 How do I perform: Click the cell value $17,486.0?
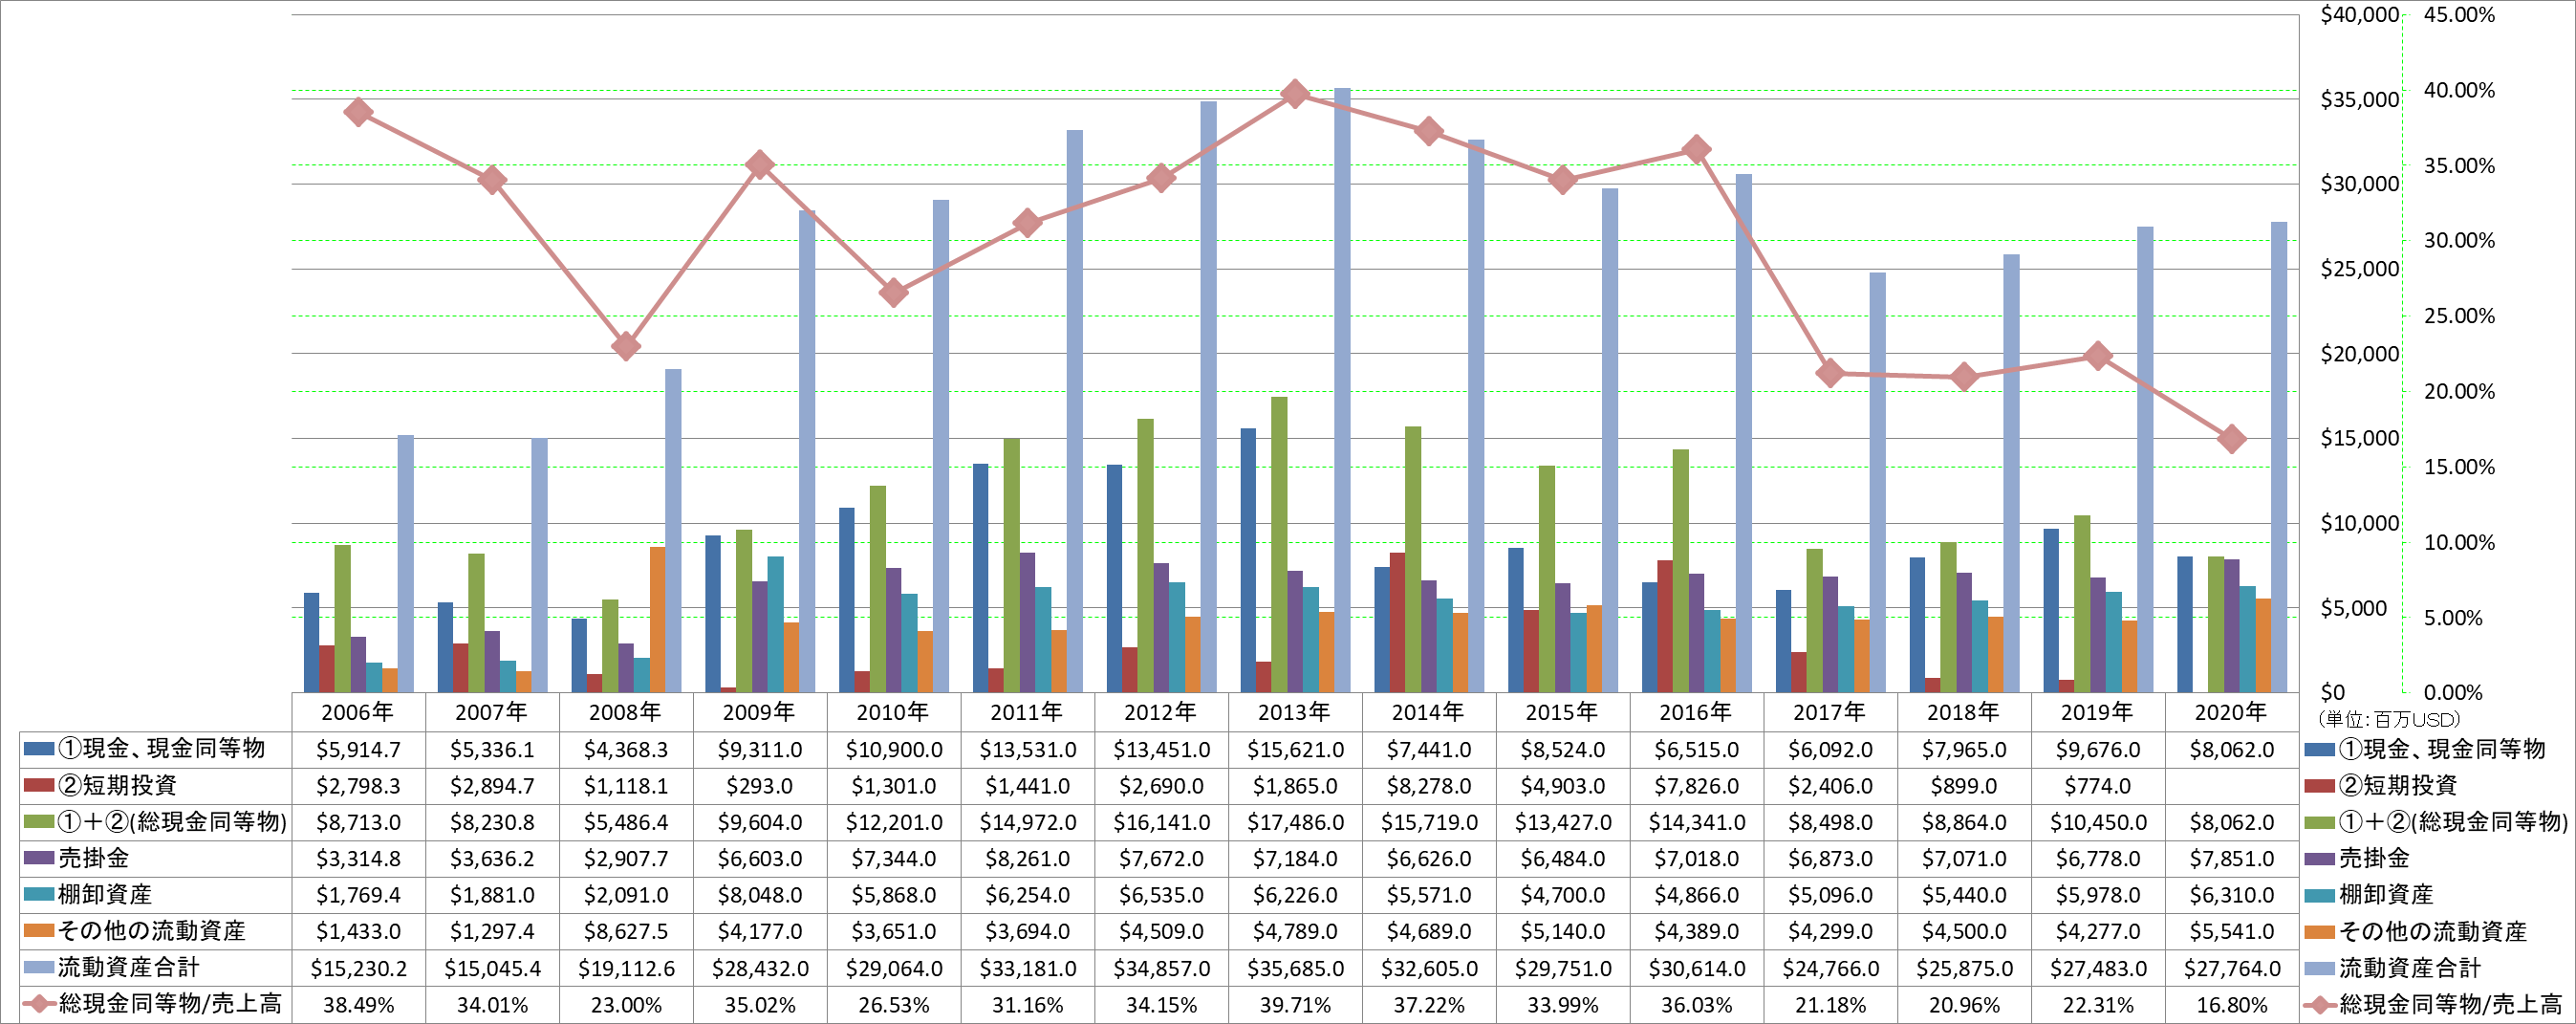tap(1295, 823)
